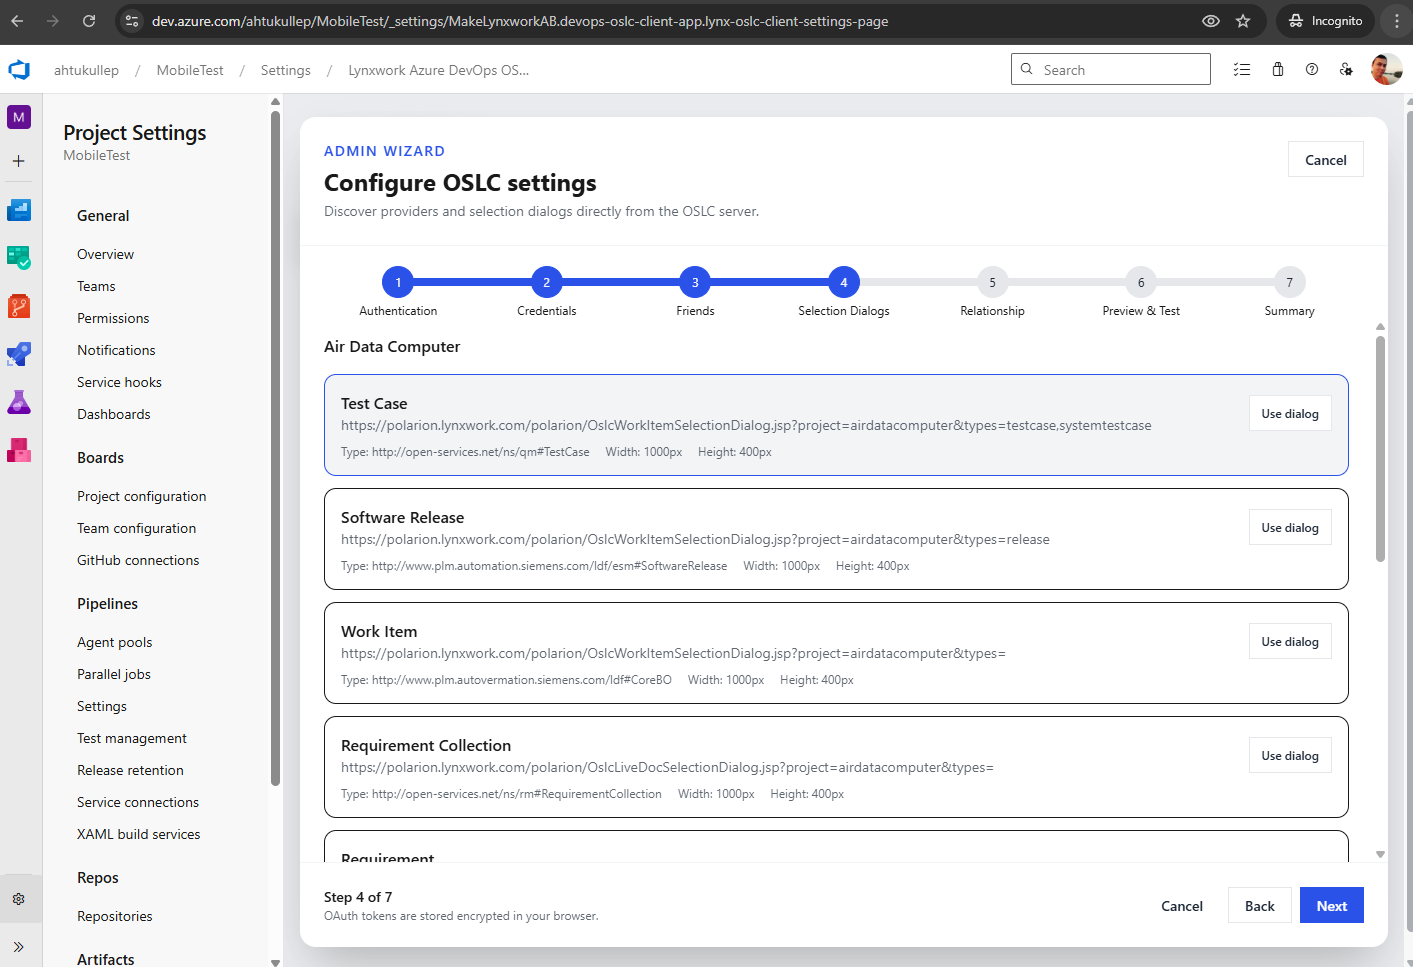
Task: Click the Cancel button in wizard header
Action: pos(1326,160)
